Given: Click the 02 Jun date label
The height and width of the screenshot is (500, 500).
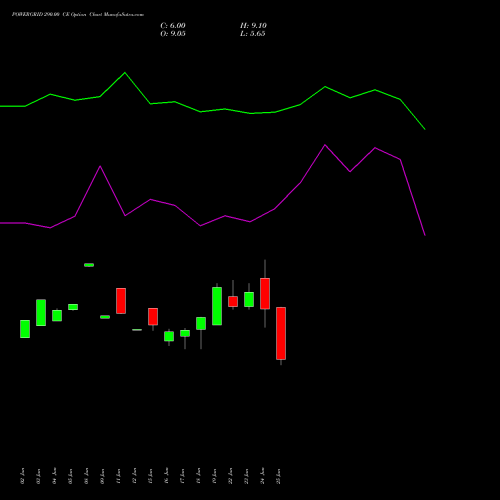Looking at the screenshot, I should (23, 476).
